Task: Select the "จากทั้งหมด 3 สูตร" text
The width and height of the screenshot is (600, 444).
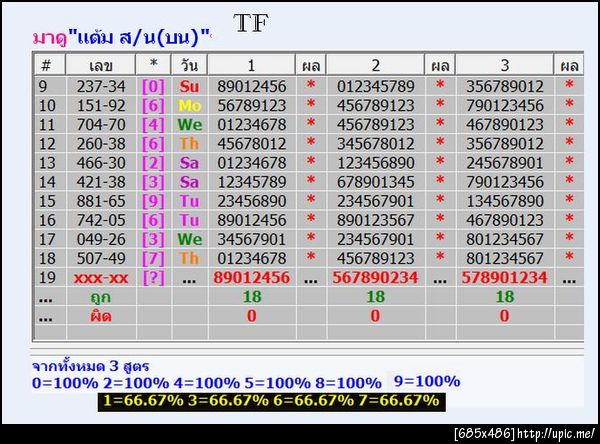Action: [x=90, y=366]
